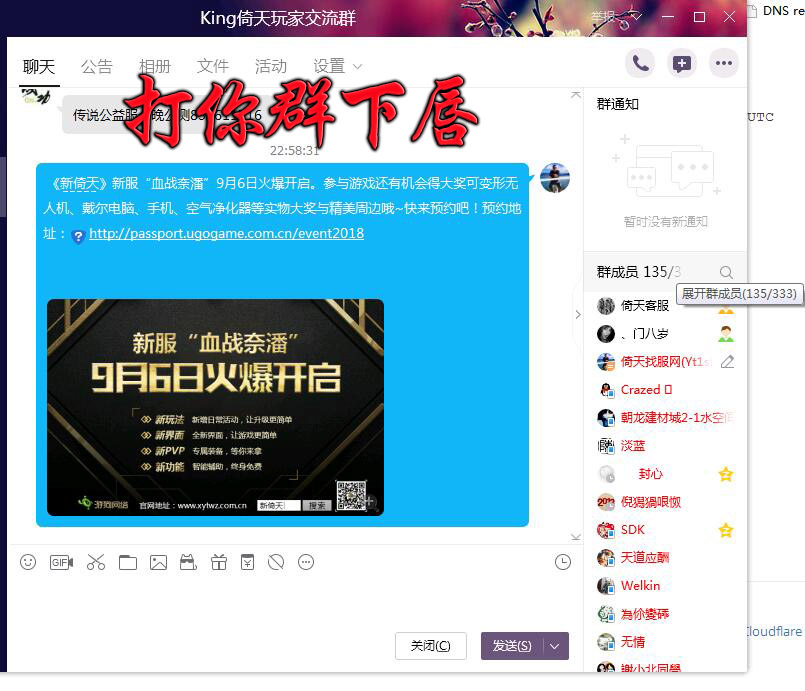Open the passport.ugogame.com.cn event link
The height and width of the screenshot is (691, 805).
click(226, 234)
